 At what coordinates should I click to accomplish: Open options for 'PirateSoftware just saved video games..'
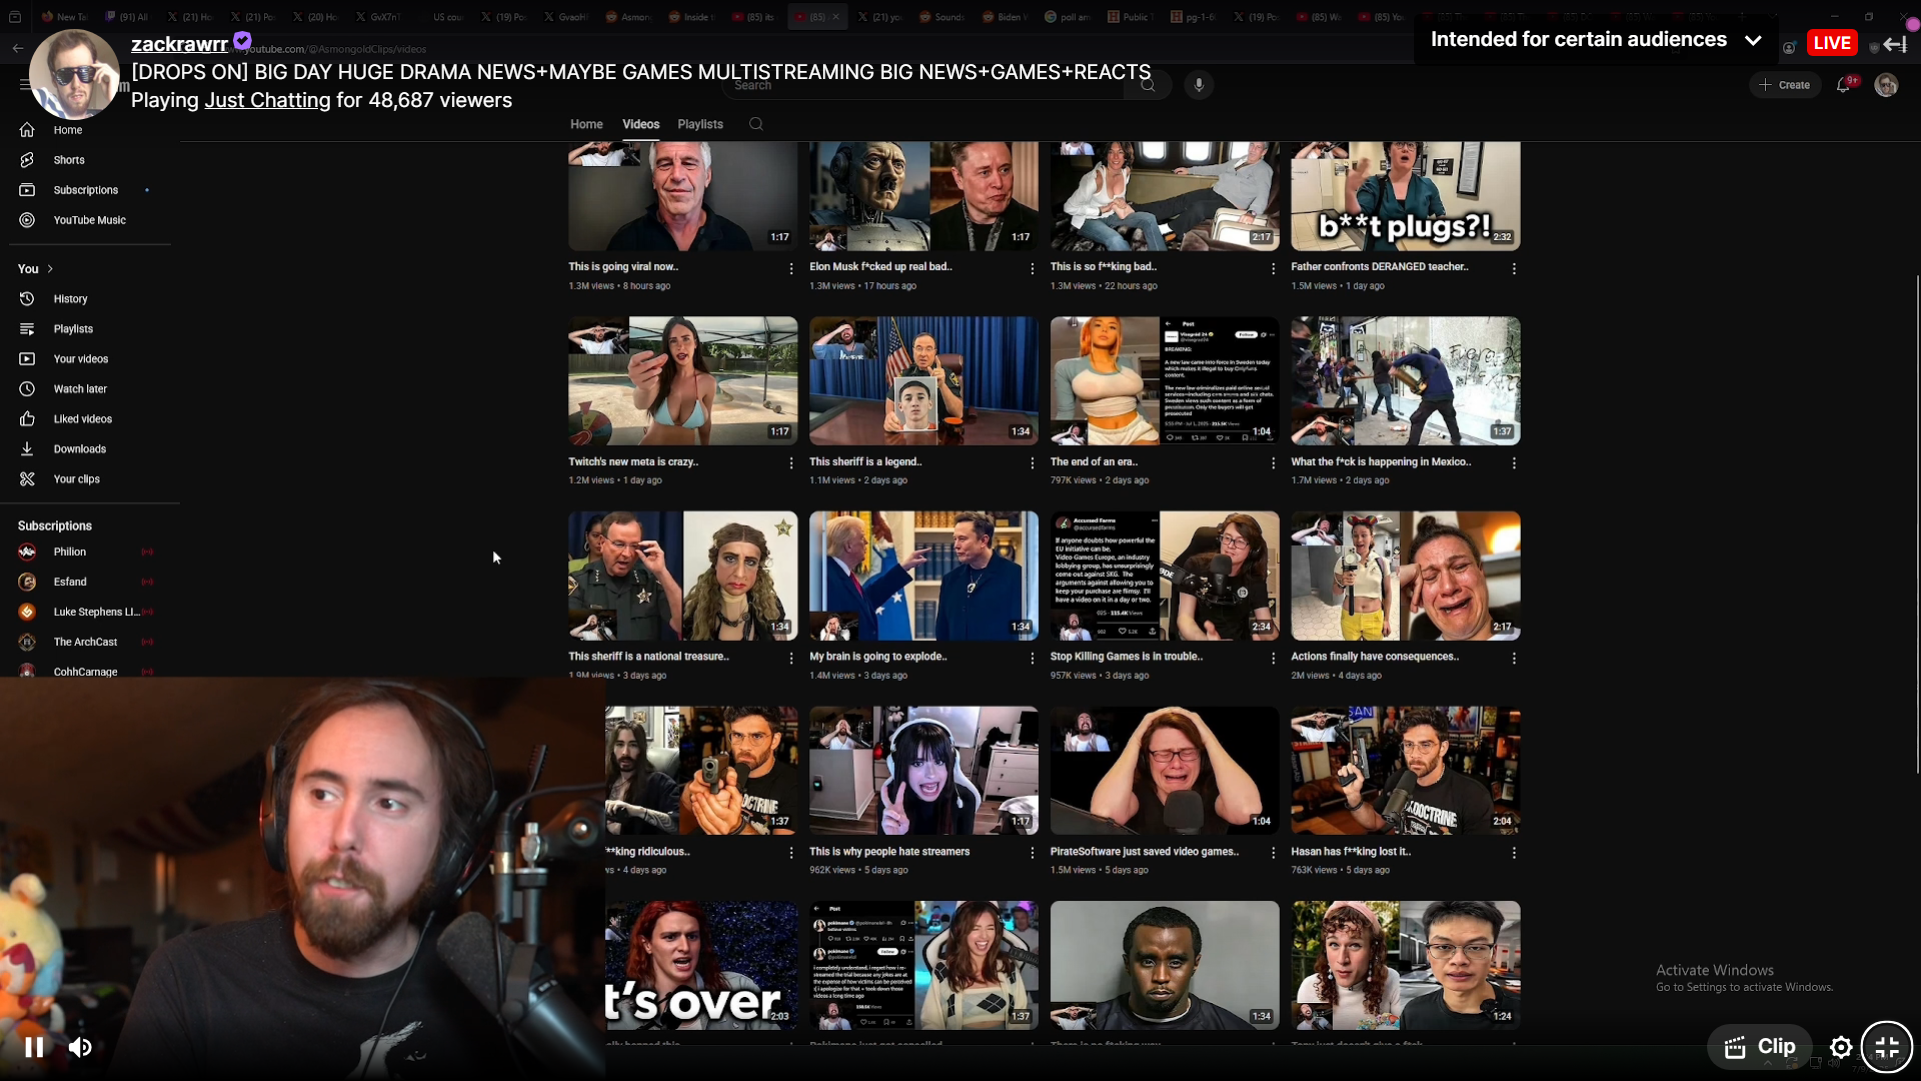[1273, 853]
